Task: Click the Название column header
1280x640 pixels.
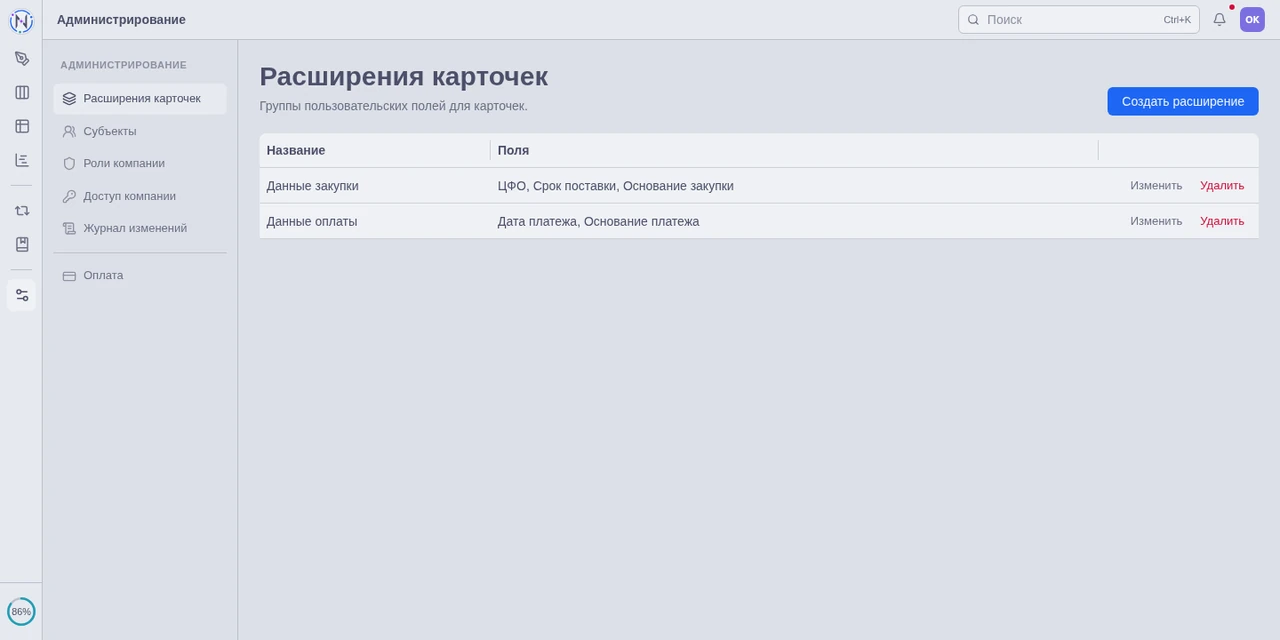Action: click(x=375, y=150)
